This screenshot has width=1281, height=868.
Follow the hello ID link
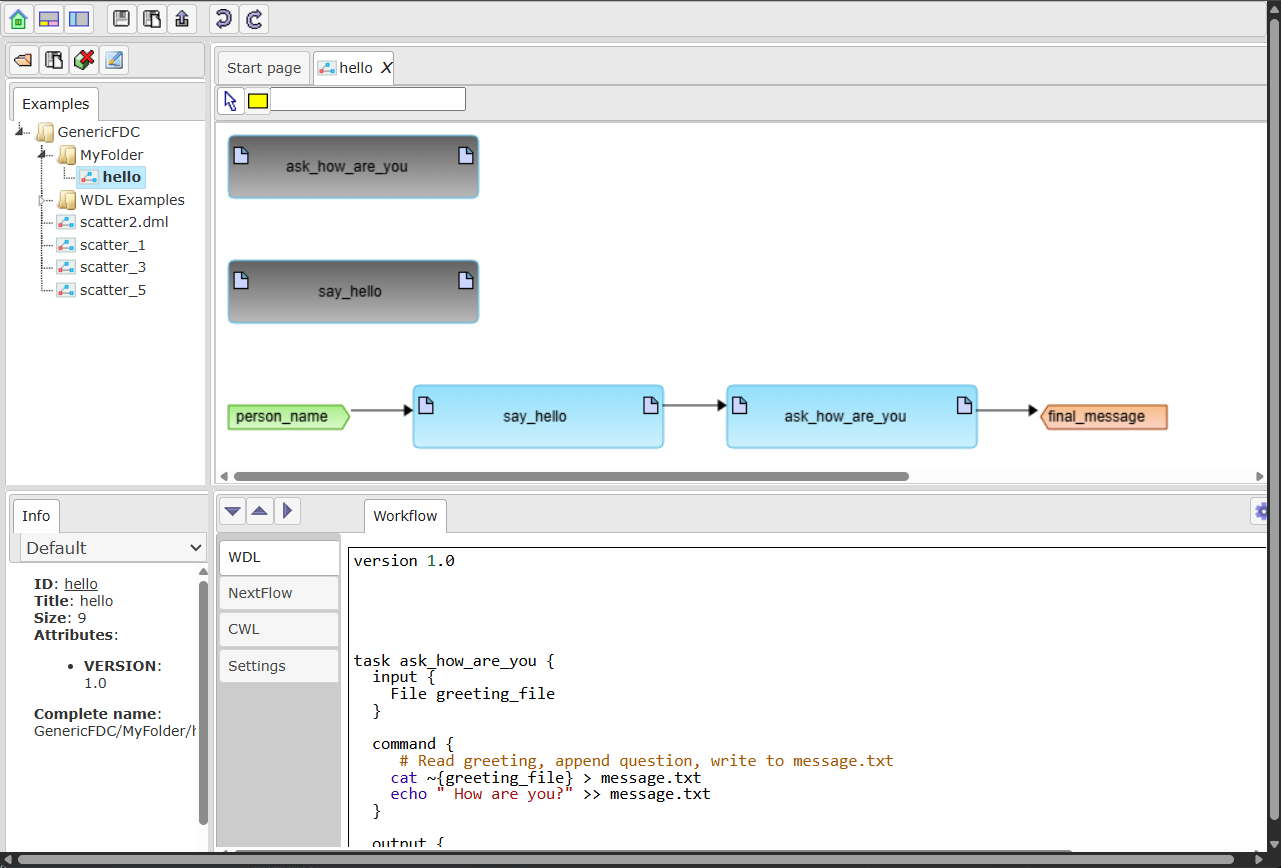(81, 584)
